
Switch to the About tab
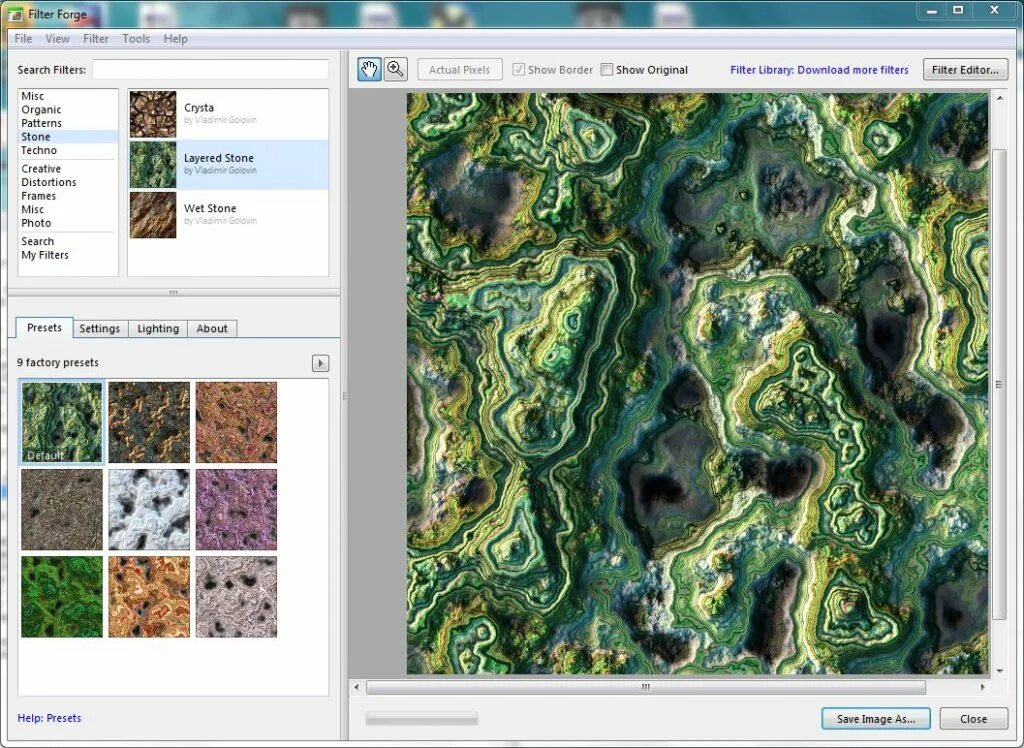(212, 329)
